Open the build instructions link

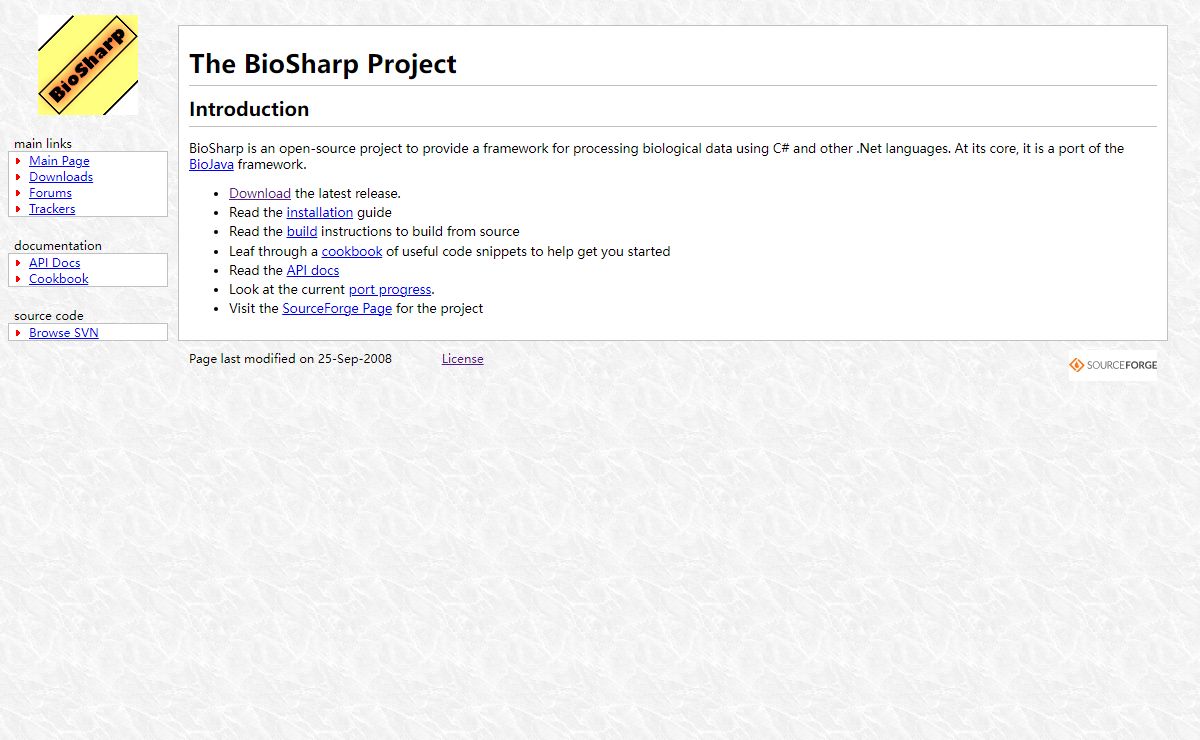(302, 232)
